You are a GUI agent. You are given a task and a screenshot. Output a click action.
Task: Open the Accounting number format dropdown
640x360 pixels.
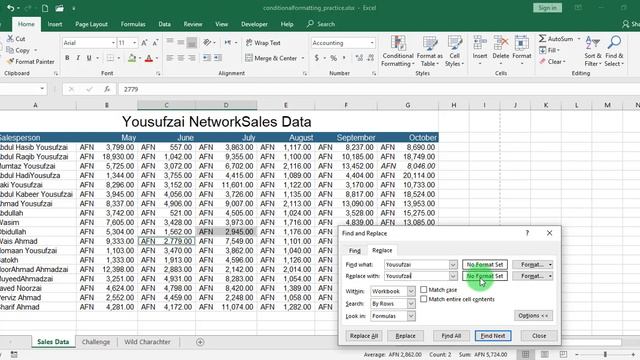pos(372,43)
